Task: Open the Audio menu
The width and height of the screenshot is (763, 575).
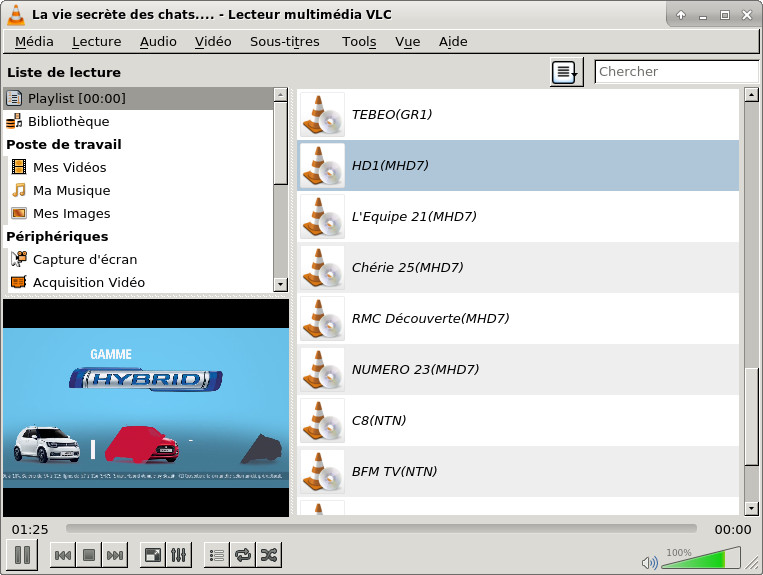Action: click(158, 42)
